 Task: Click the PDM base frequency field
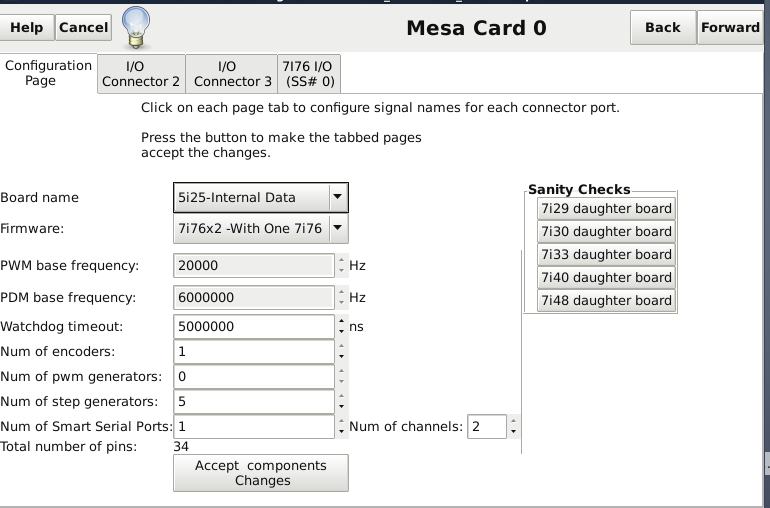click(x=254, y=298)
